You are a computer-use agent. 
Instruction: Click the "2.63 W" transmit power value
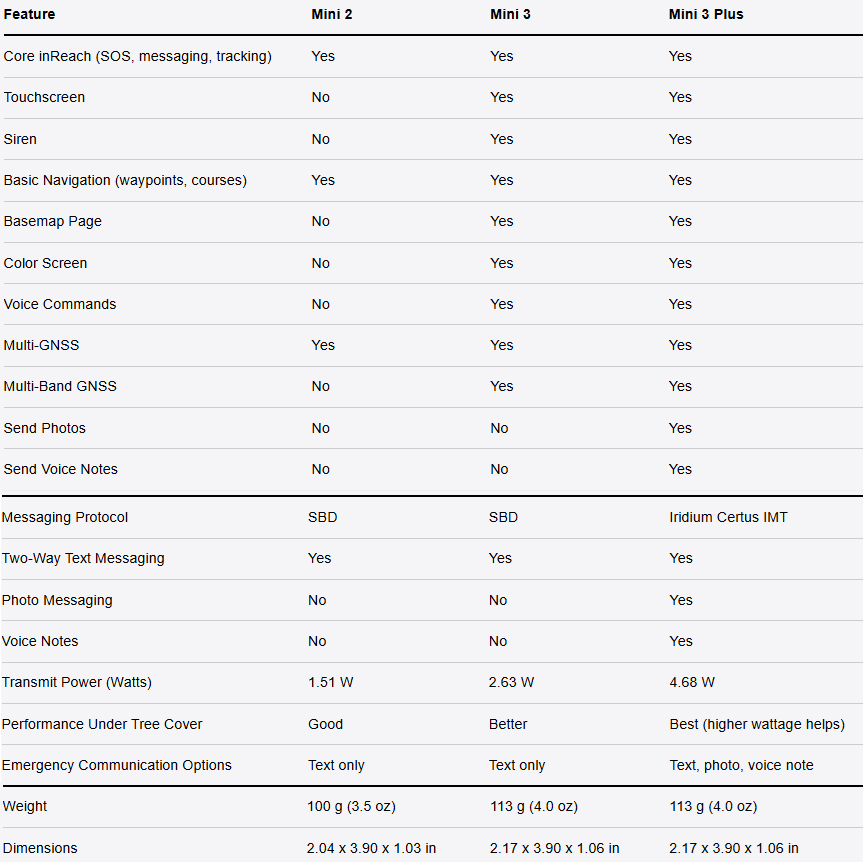click(511, 682)
